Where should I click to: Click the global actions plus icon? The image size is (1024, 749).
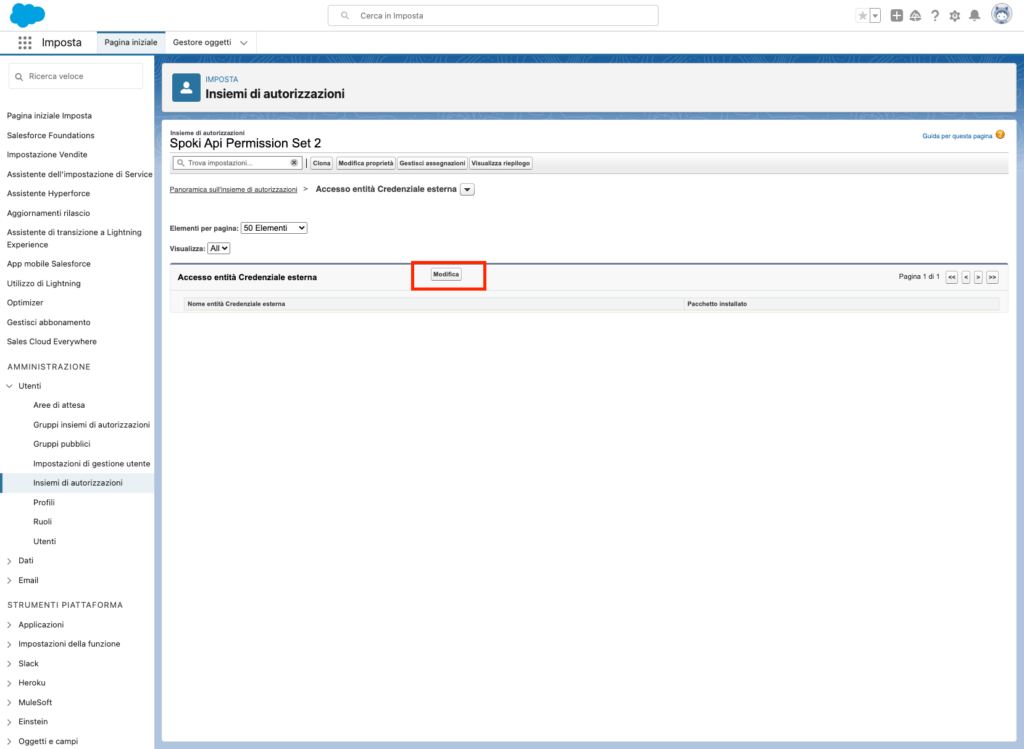click(896, 15)
